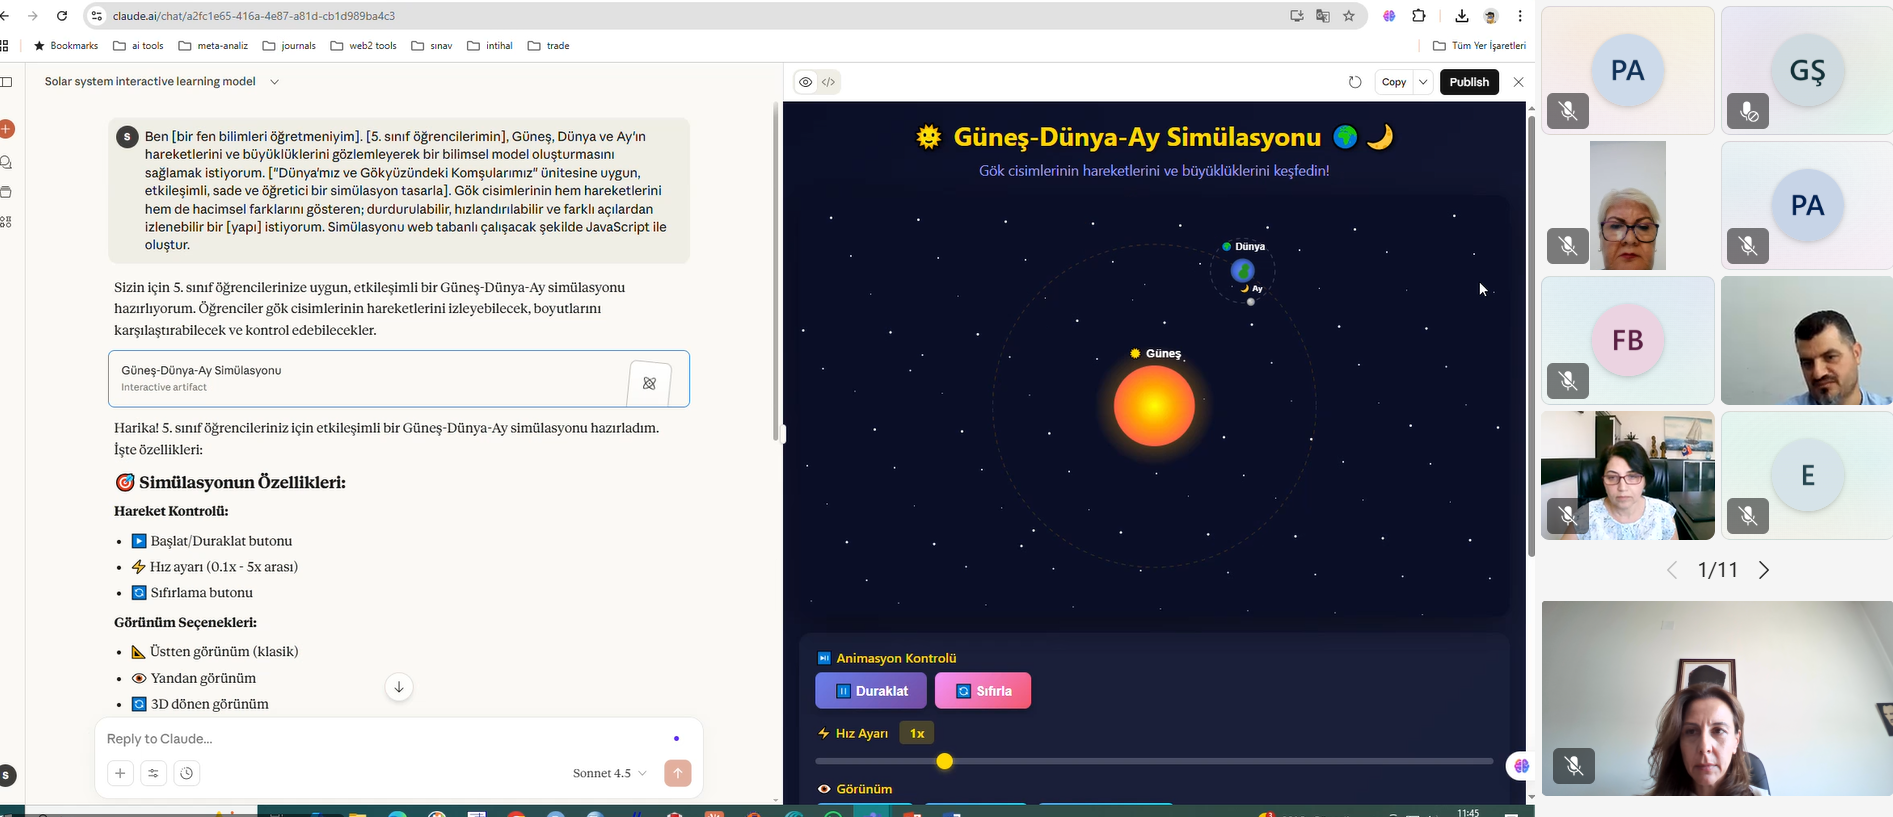
Task: Open the meta-analiz bookmarks folder
Action: [x=213, y=46]
